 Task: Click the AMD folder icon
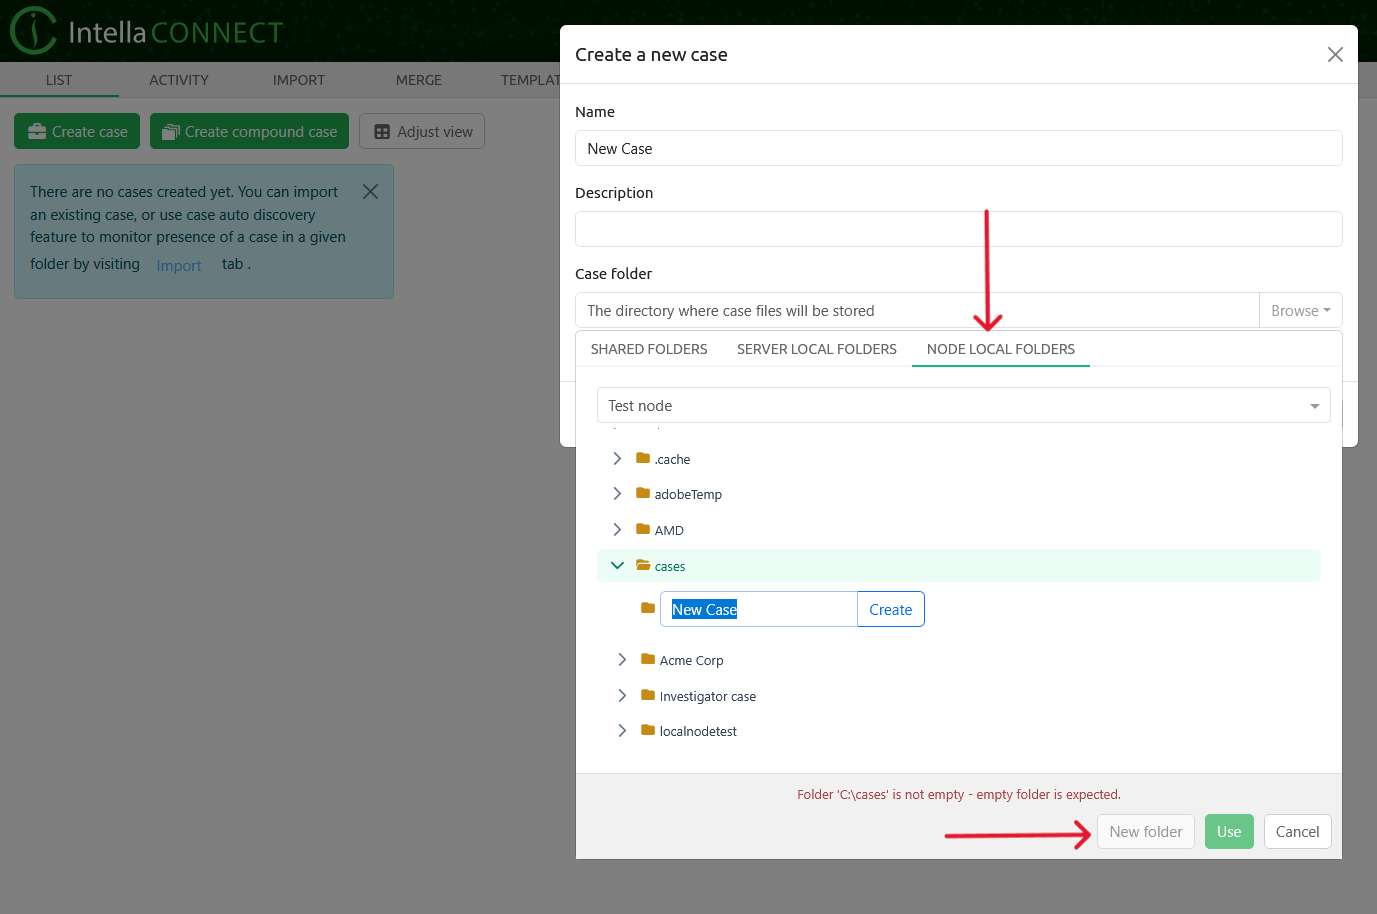pos(643,529)
